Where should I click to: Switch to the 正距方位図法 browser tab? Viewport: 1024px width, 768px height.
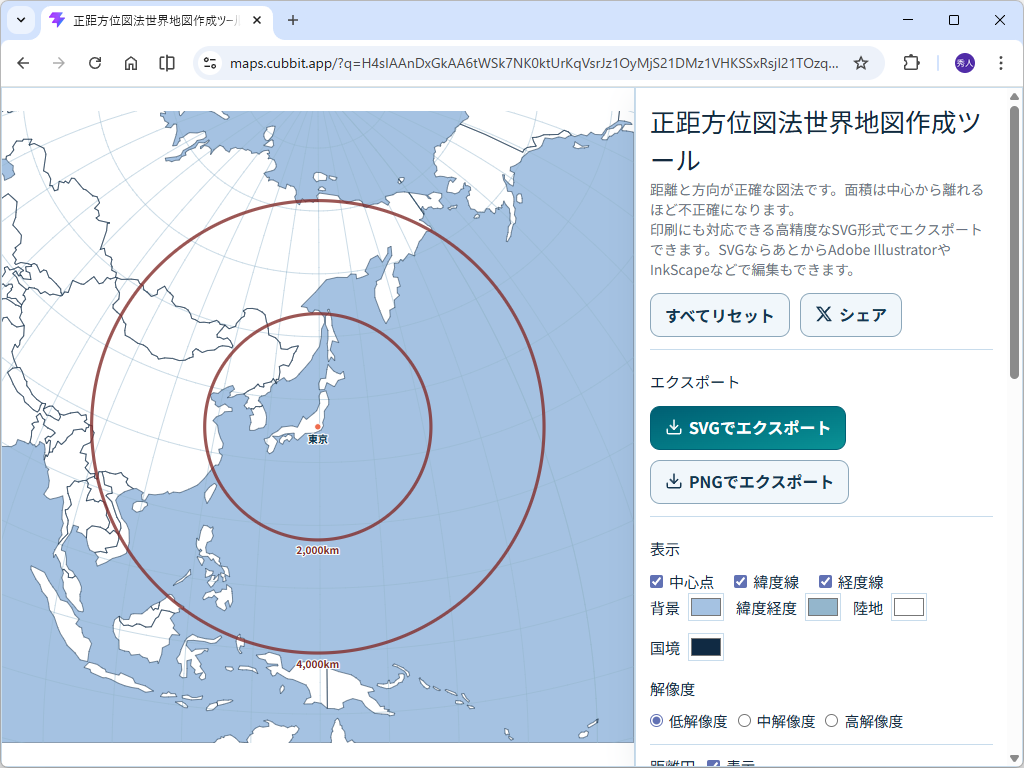(x=150, y=20)
